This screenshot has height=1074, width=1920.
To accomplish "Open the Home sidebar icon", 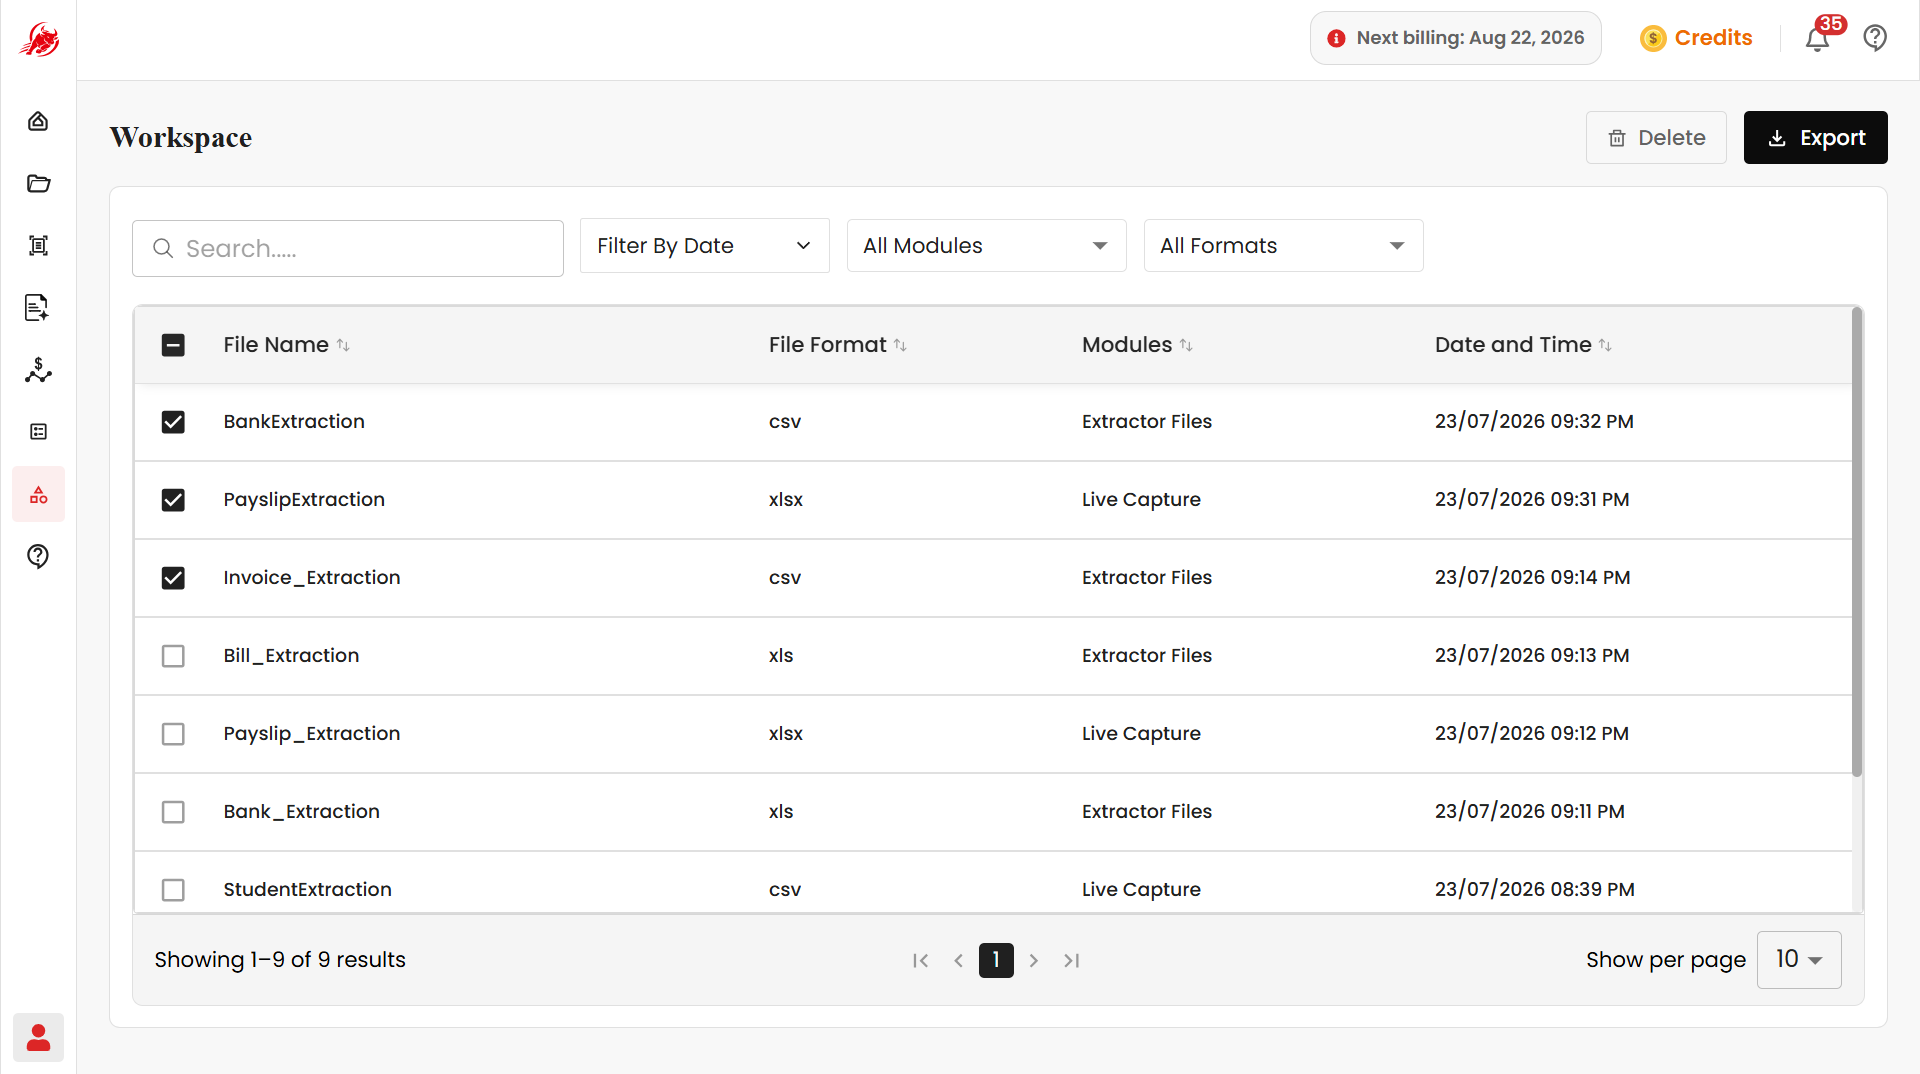I will (38, 121).
